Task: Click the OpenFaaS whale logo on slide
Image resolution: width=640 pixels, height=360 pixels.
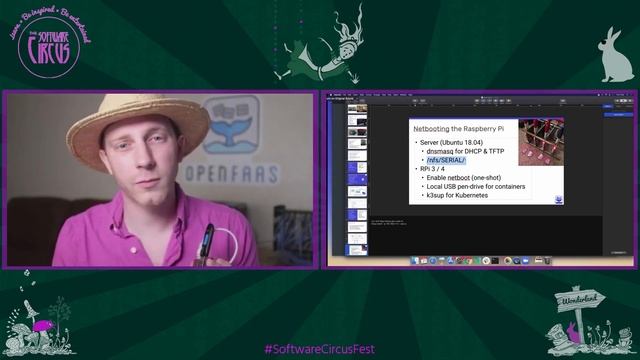Action: [559, 200]
